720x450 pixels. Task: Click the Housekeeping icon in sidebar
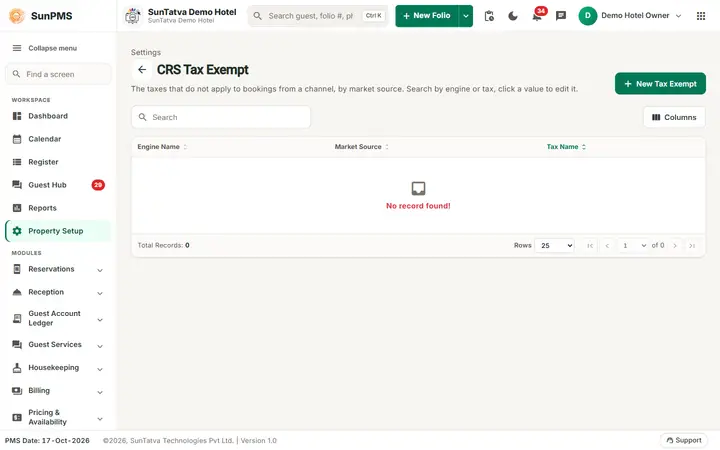[x=17, y=368]
